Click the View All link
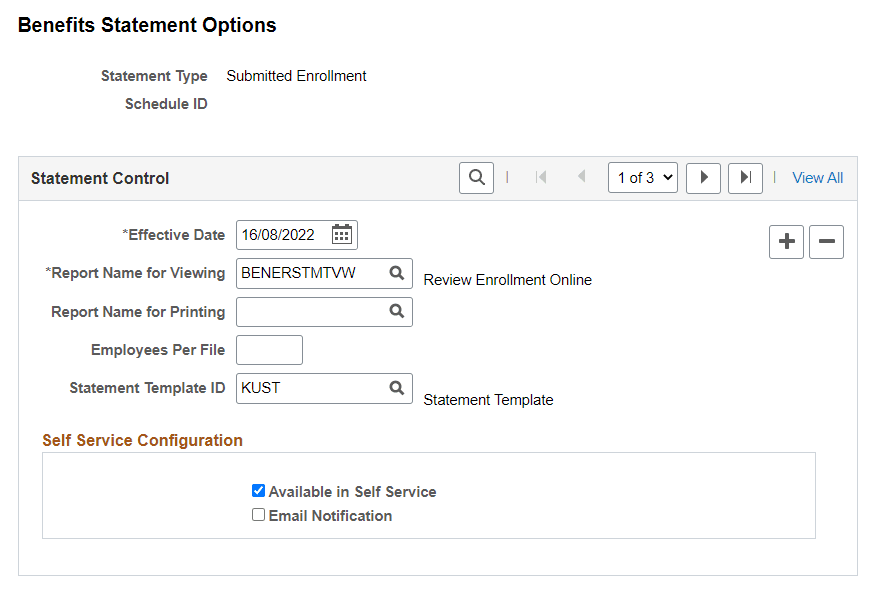 coord(817,177)
